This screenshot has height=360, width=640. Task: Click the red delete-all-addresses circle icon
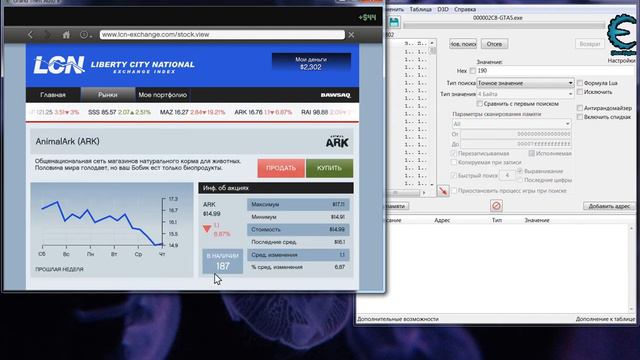point(496,206)
